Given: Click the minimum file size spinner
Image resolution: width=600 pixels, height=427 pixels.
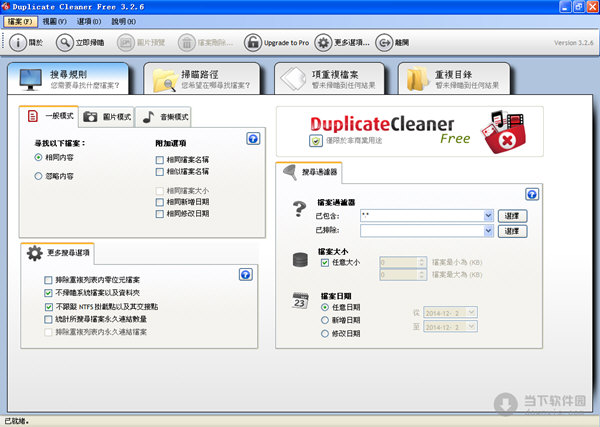Looking at the screenshot, I should (x=422, y=262).
